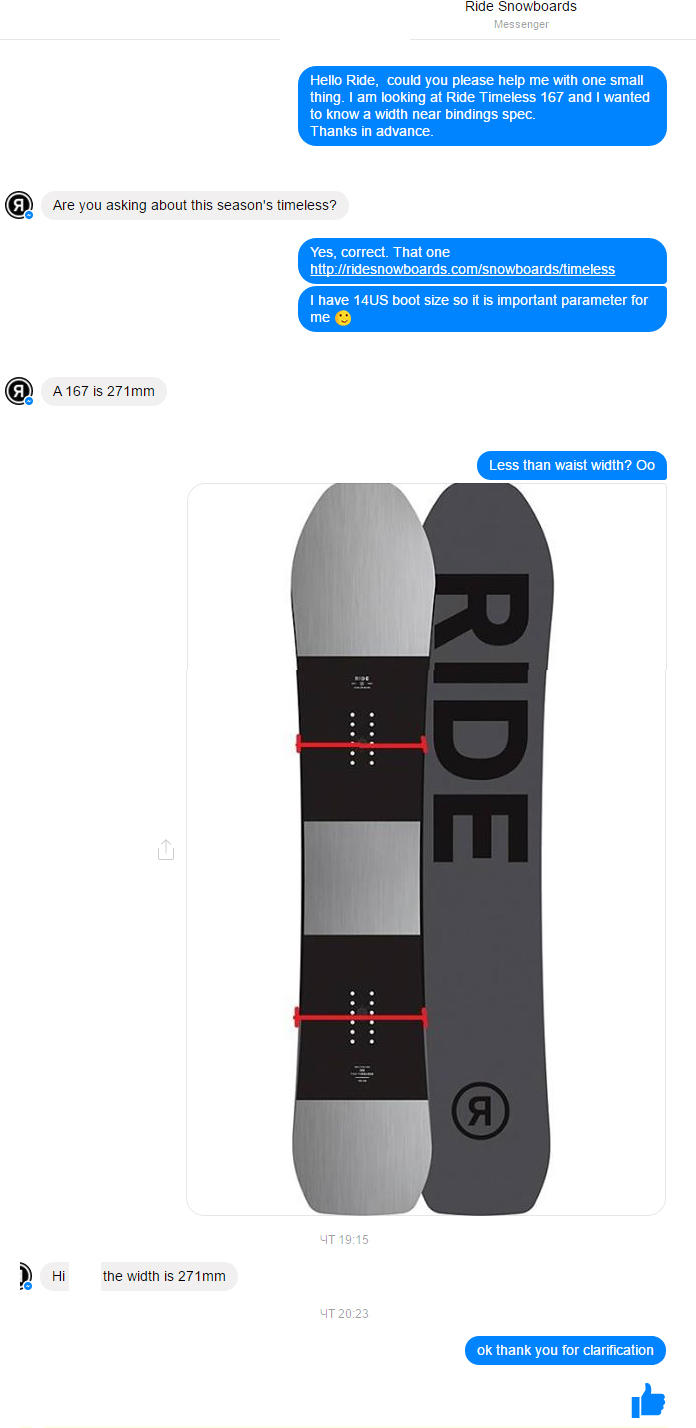
Task: Click Ride avatar next to "Are you asking" message
Action: 19,205
